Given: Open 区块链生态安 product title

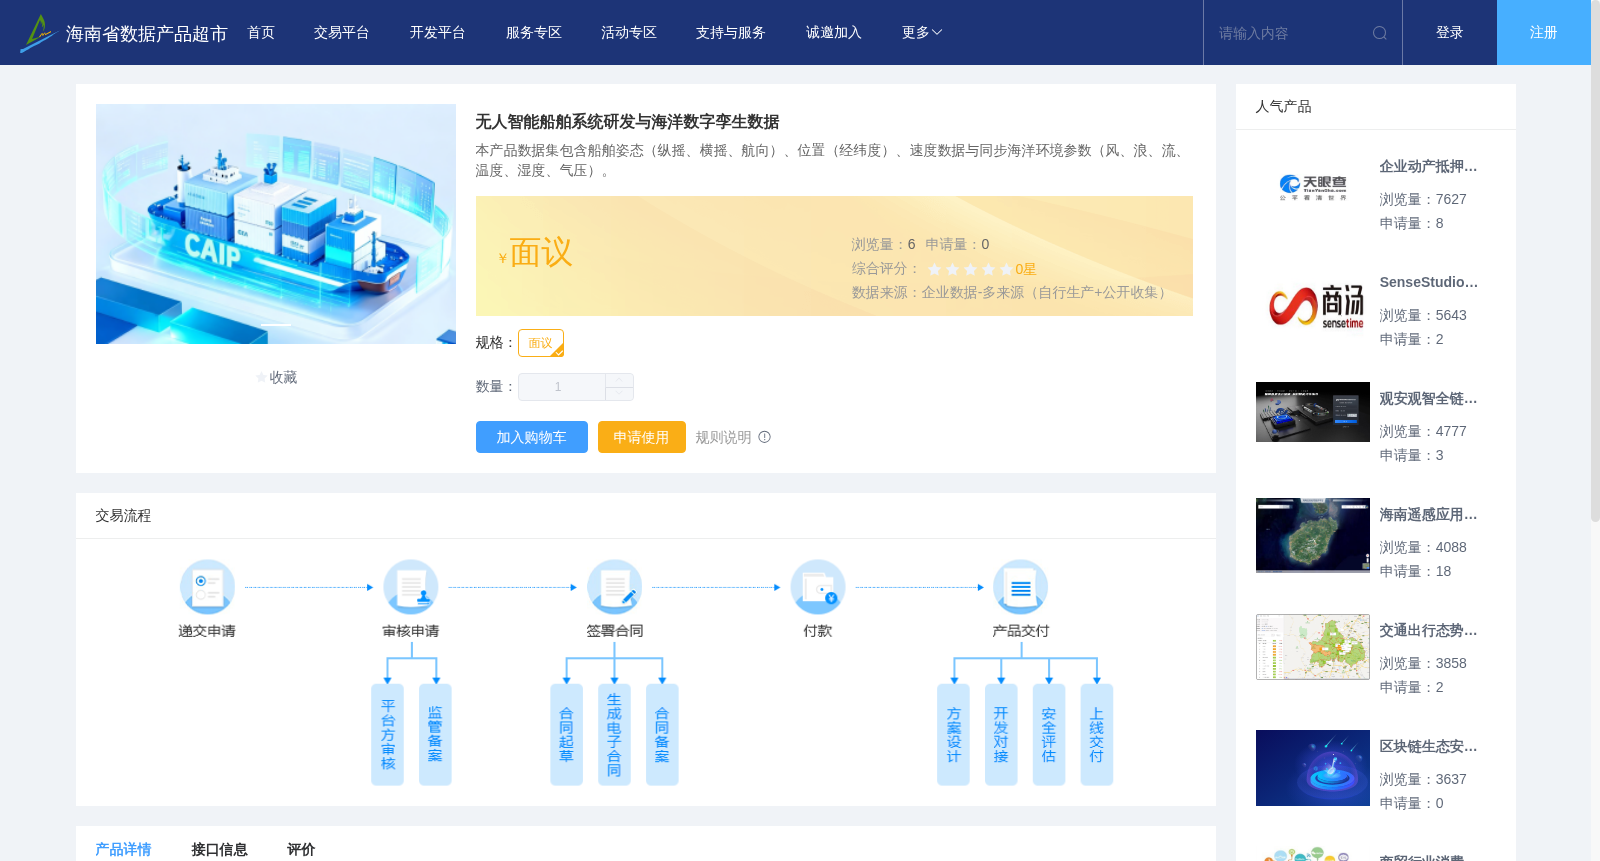Looking at the screenshot, I should [1428, 747].
